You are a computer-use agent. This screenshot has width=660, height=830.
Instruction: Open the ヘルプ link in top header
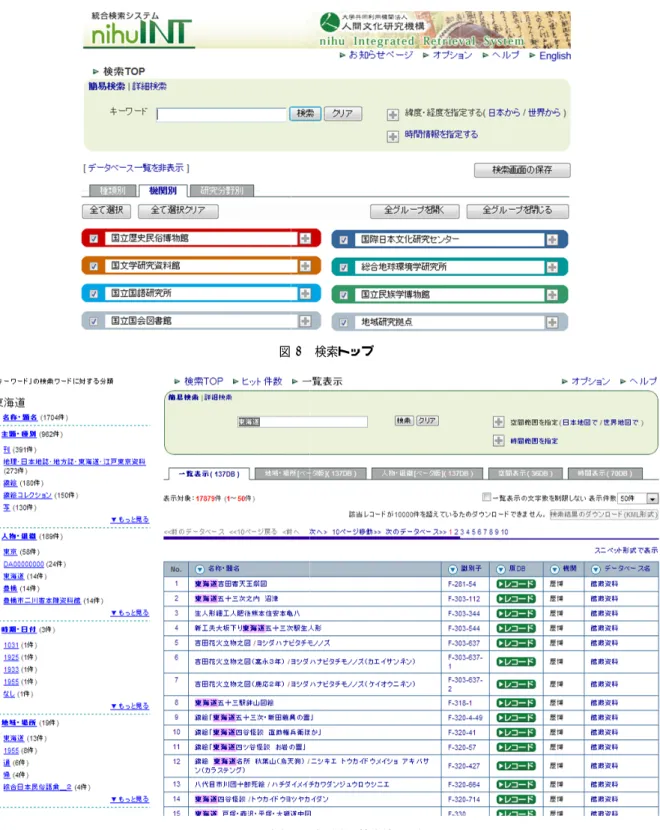(x=505, y=55)
